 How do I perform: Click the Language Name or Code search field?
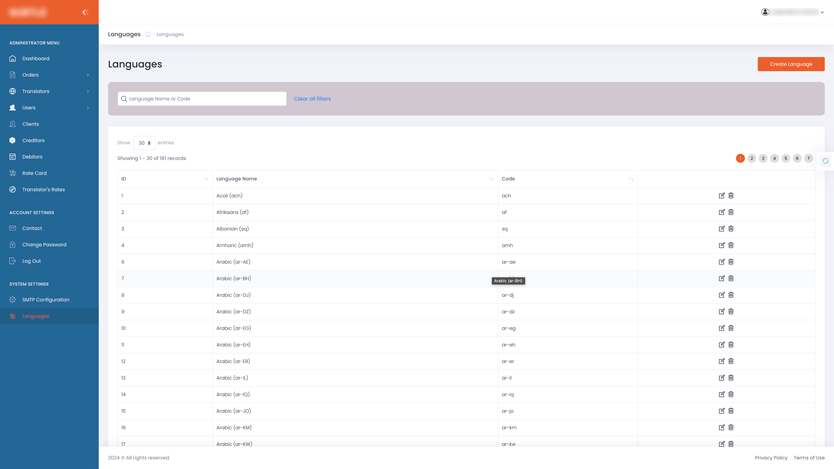[205, 99]
